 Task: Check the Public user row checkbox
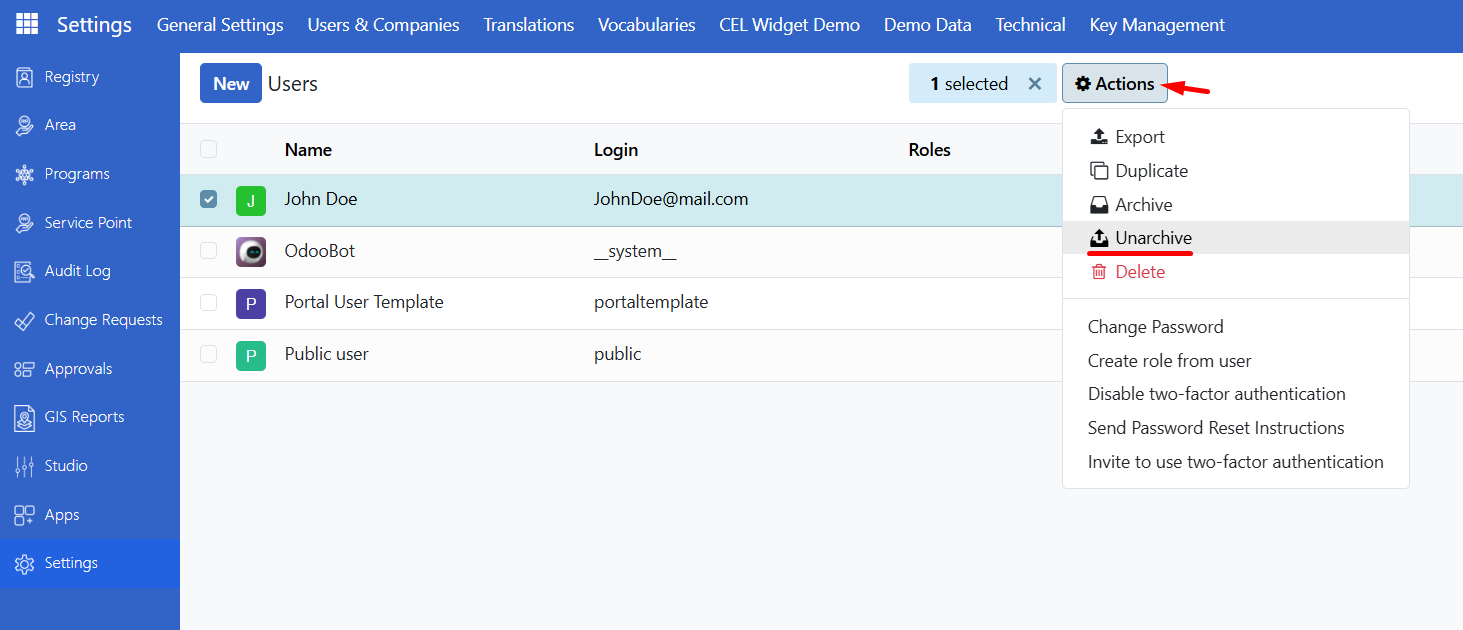pos(208,354)
